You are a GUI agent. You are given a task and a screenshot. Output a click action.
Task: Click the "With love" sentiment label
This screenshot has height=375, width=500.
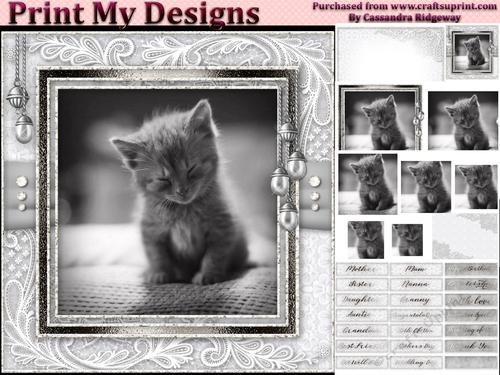471,300
